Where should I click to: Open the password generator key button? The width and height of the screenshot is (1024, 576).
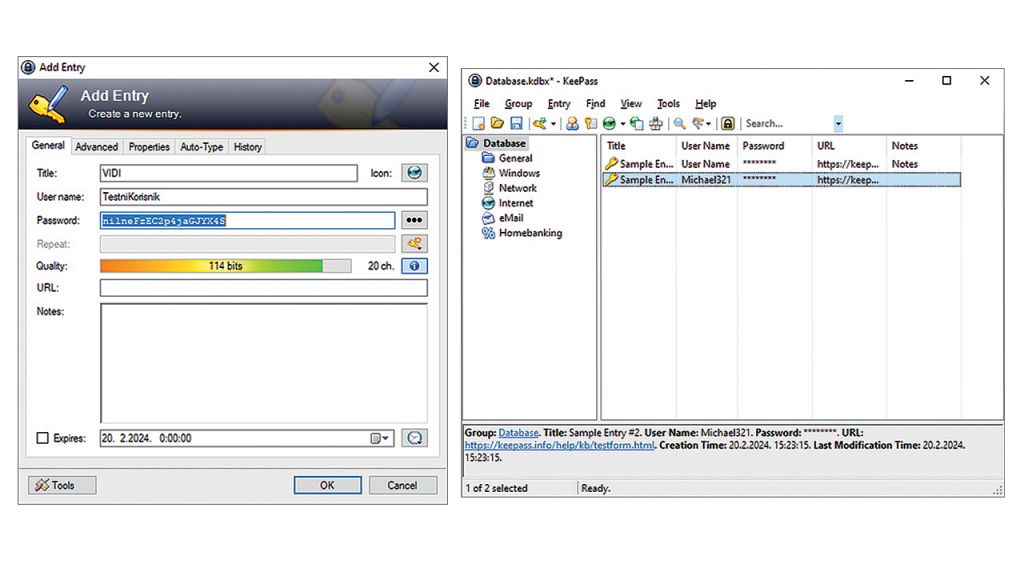[x=414, y=243]
